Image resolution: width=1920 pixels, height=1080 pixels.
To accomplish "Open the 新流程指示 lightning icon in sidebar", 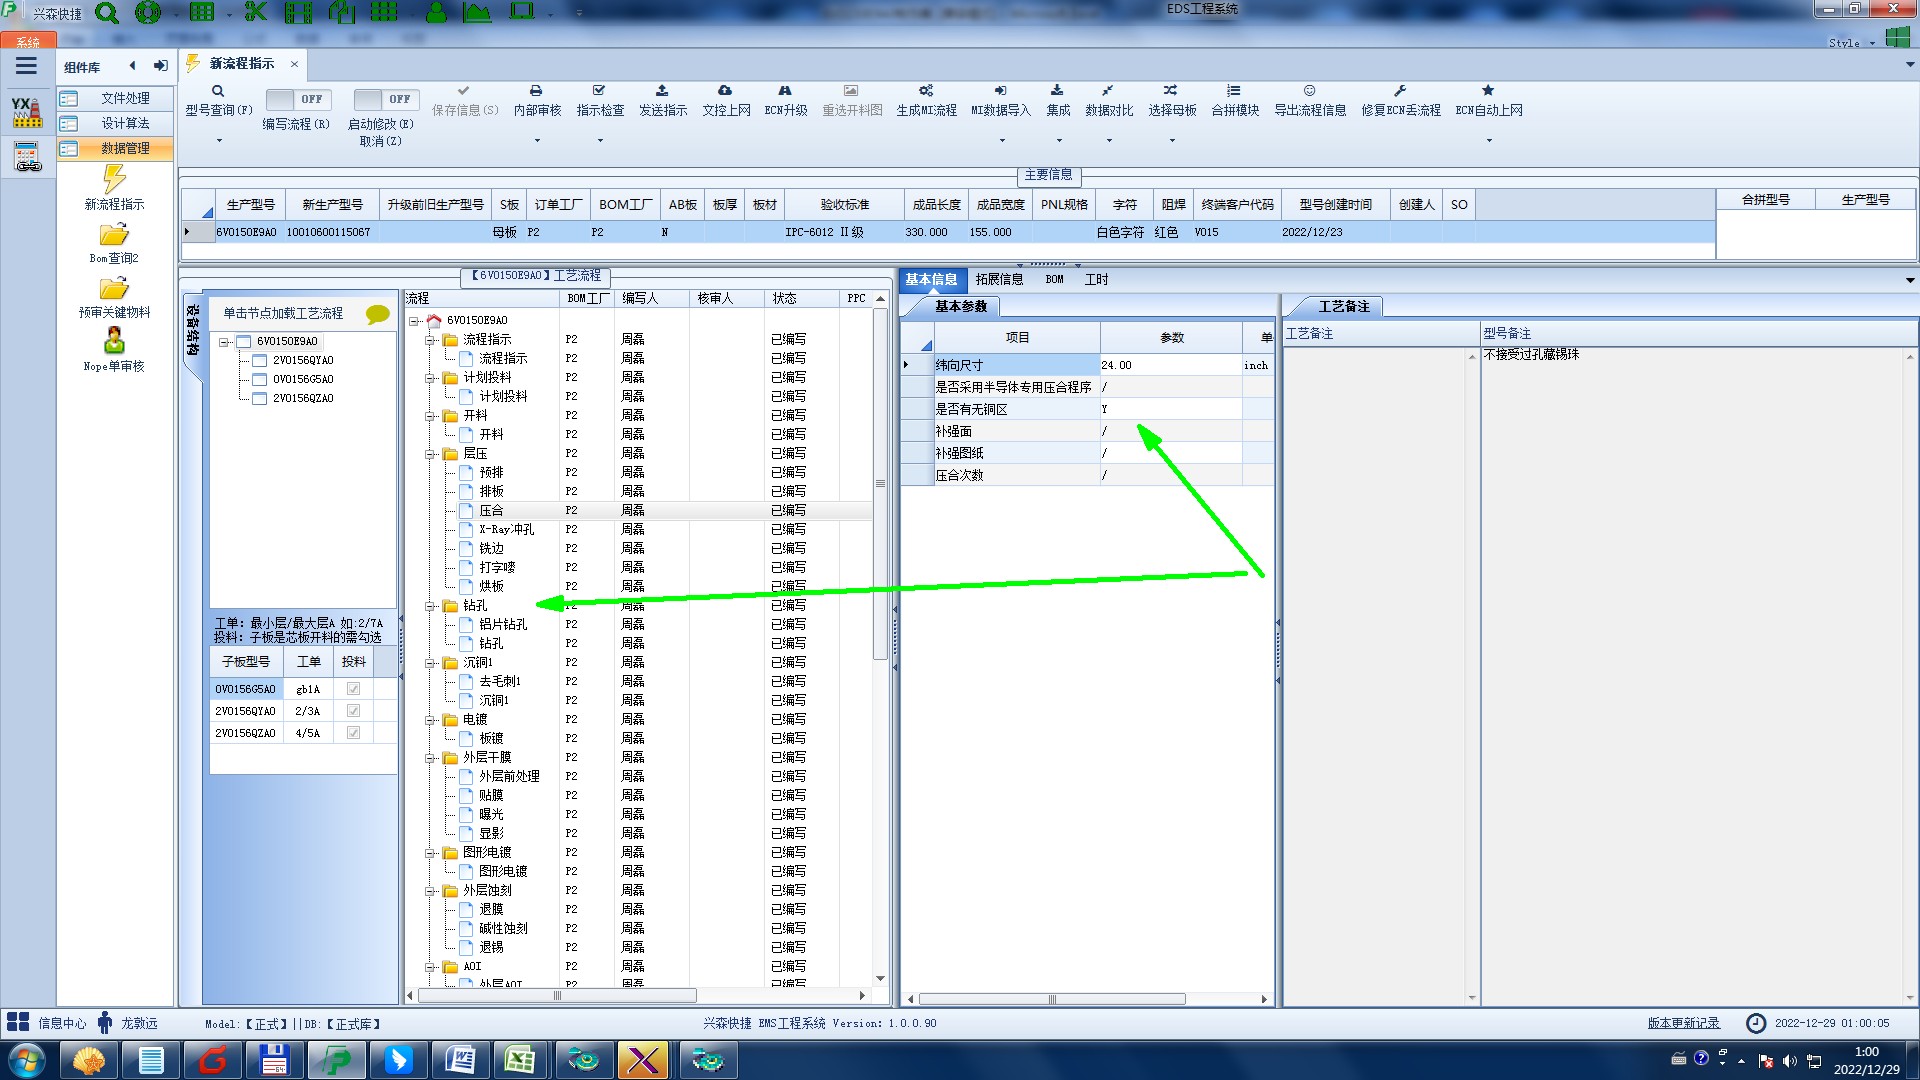I will tap(114, 180).
